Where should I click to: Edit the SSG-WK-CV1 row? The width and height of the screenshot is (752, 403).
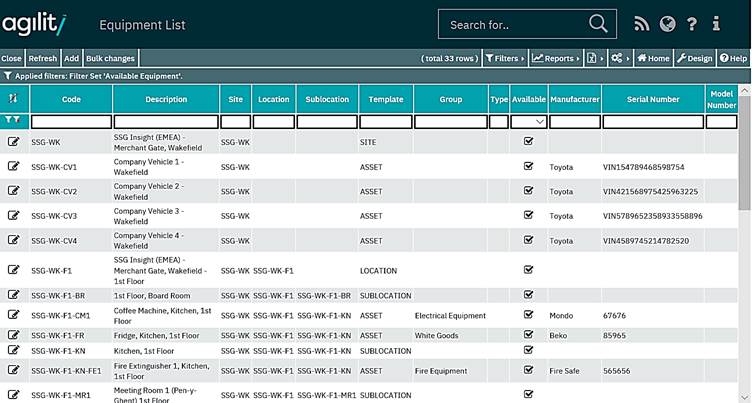click(14, 166)
